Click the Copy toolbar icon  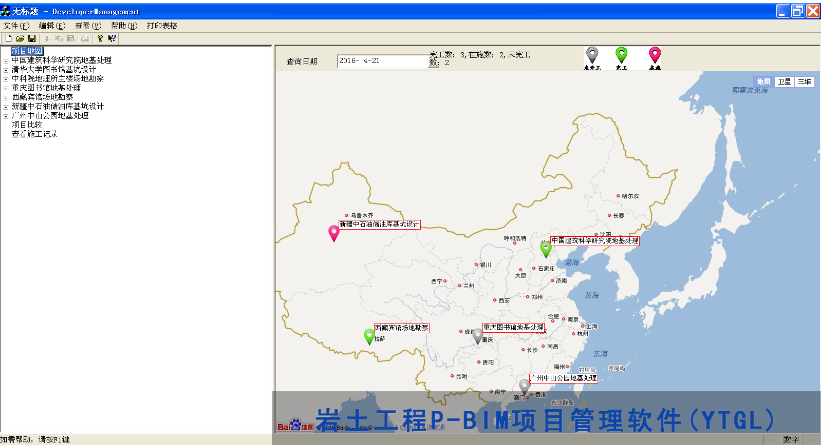(x=58, y=38)
